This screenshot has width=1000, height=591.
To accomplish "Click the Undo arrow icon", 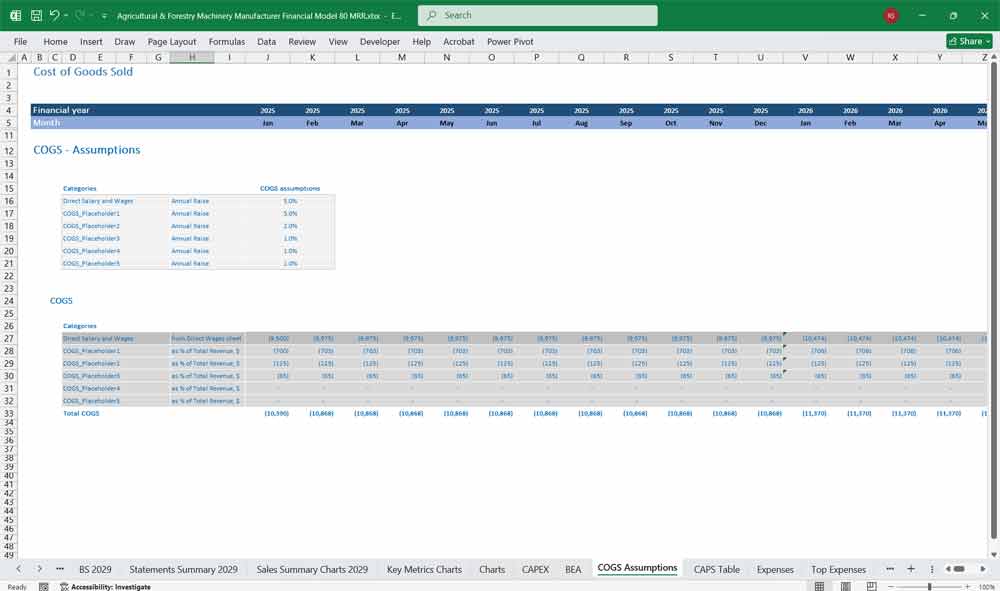I will [54, 16].
